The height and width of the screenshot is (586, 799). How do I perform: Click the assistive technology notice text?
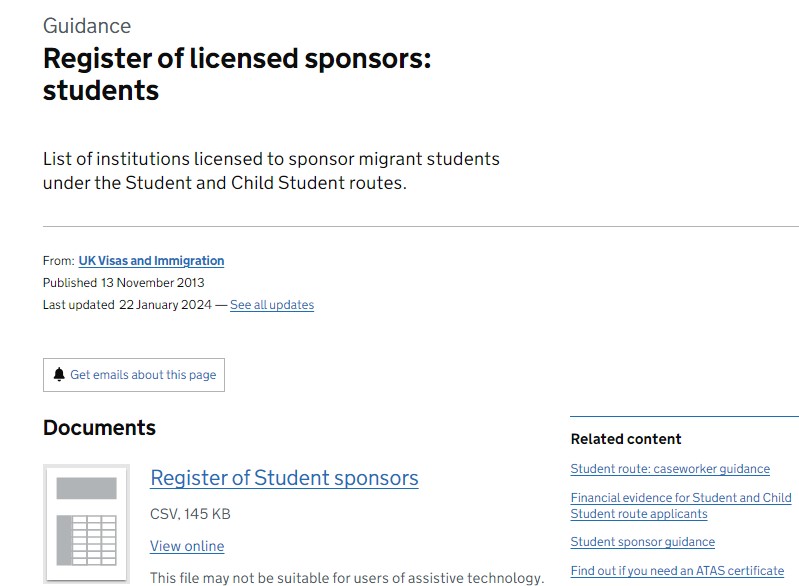point(346,577)
